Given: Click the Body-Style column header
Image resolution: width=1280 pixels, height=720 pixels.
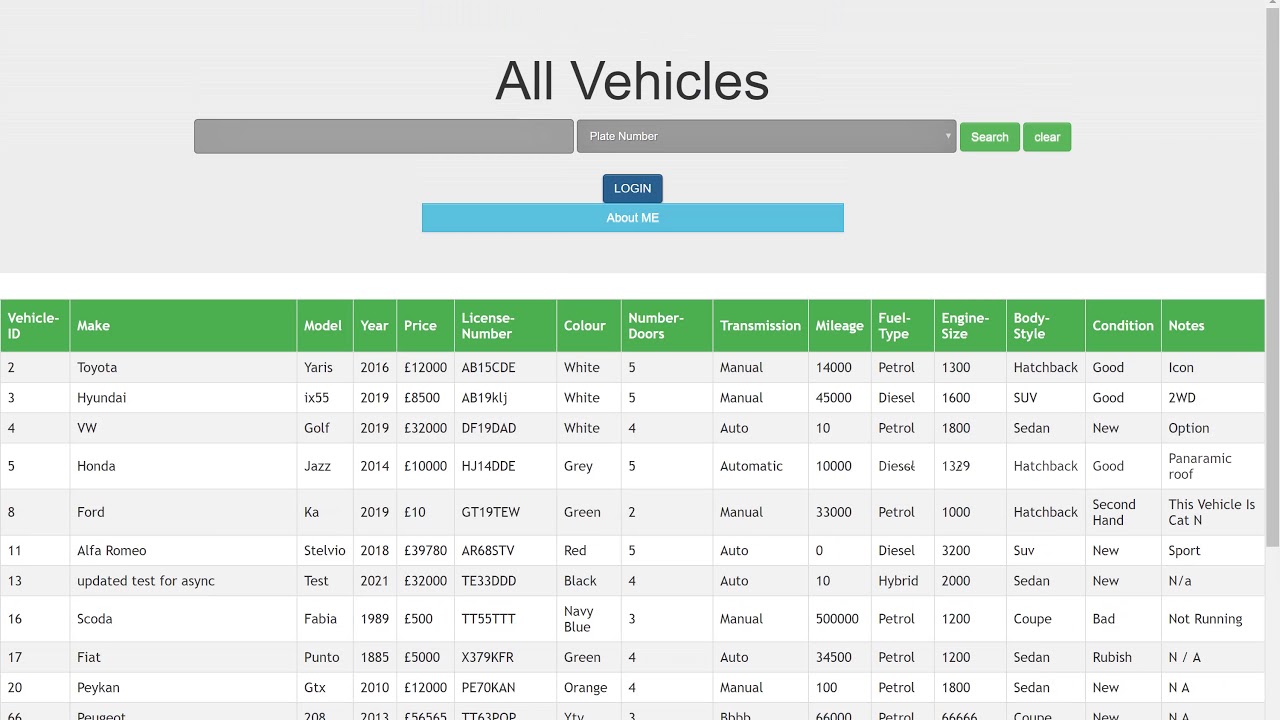Looking at the screenshot, I should click(1046, 326).
